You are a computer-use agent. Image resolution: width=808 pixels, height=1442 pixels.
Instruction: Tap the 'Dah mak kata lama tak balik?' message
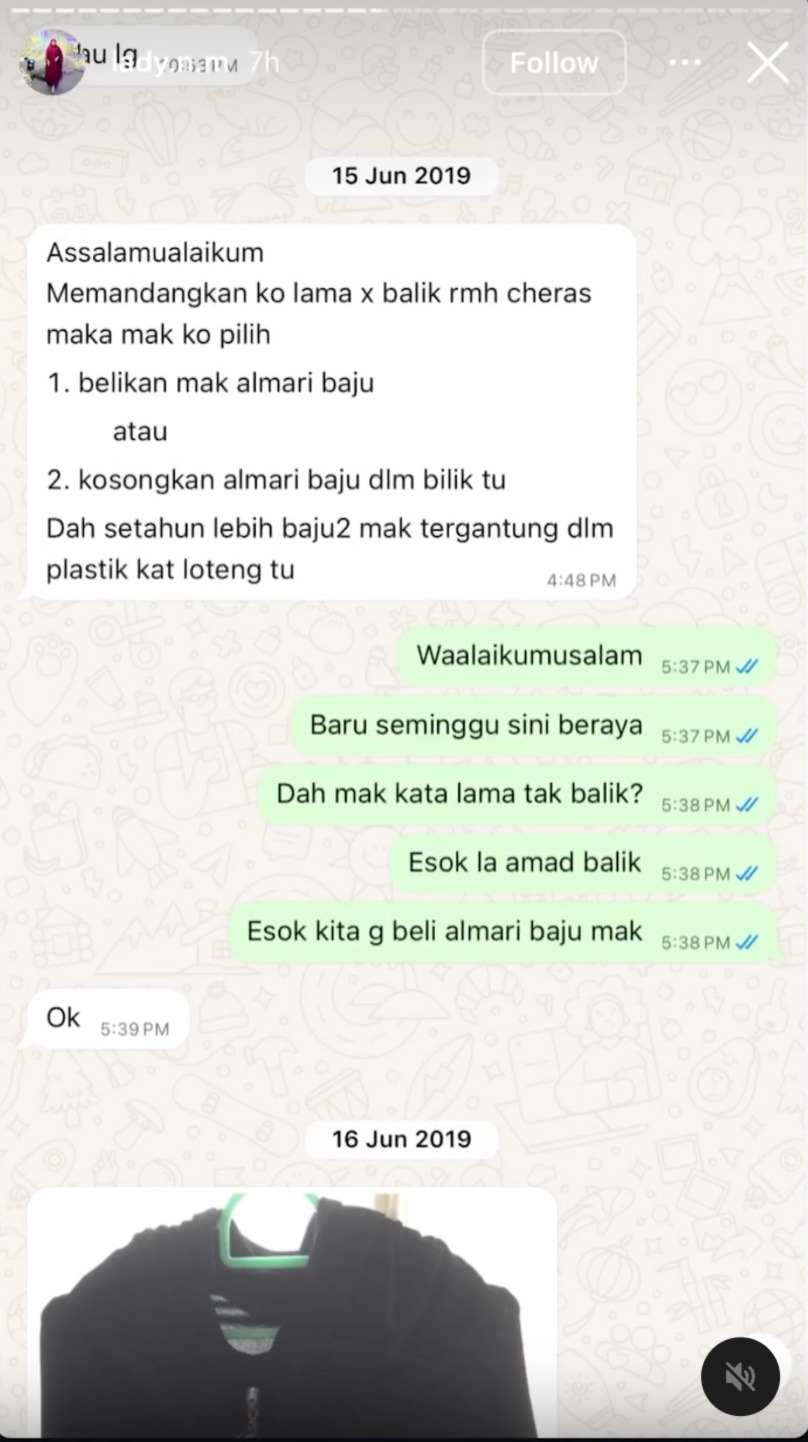point(517,796)
